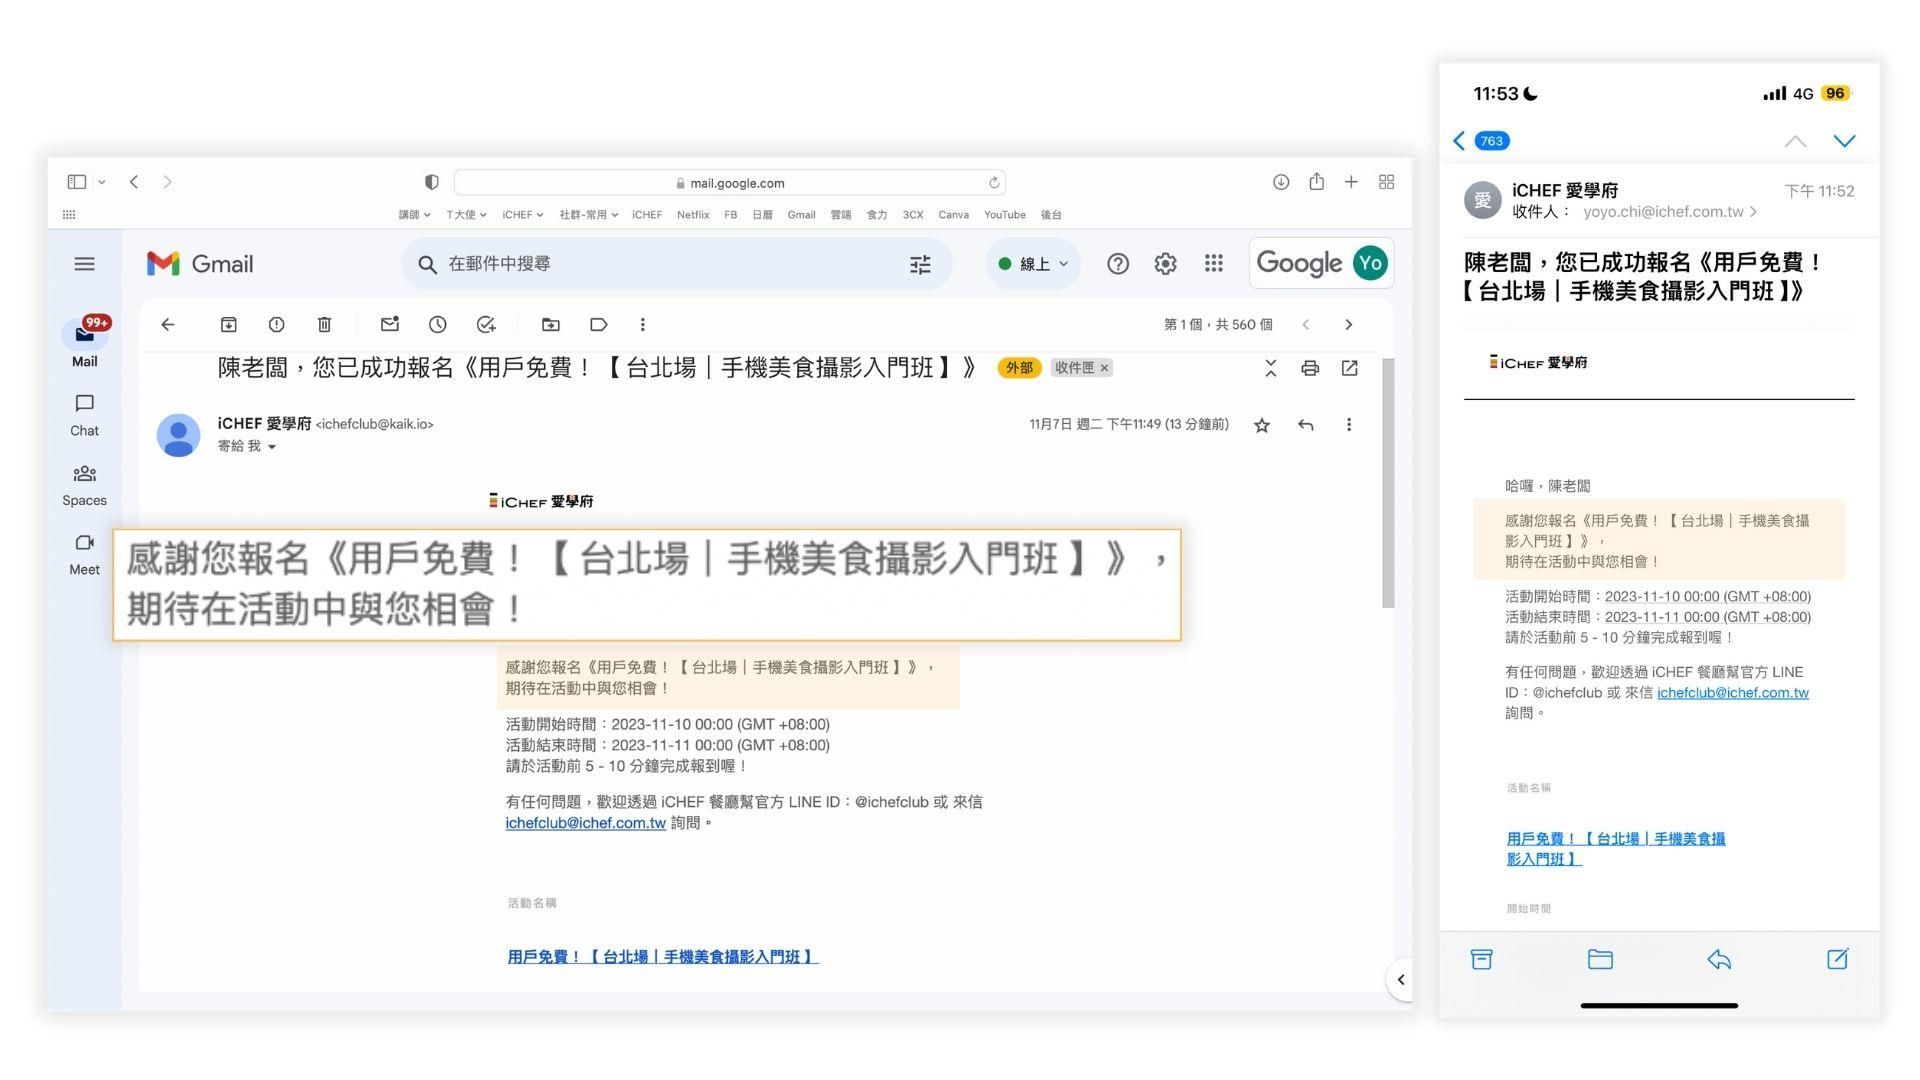Open the 講師 bookmarks folder dropdown
1920x1080 pixels.
[414, 215]
